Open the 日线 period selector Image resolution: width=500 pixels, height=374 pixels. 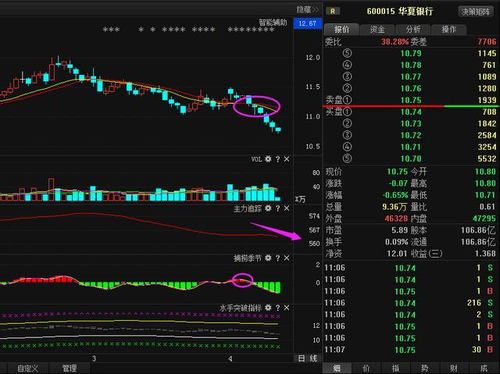307,358
